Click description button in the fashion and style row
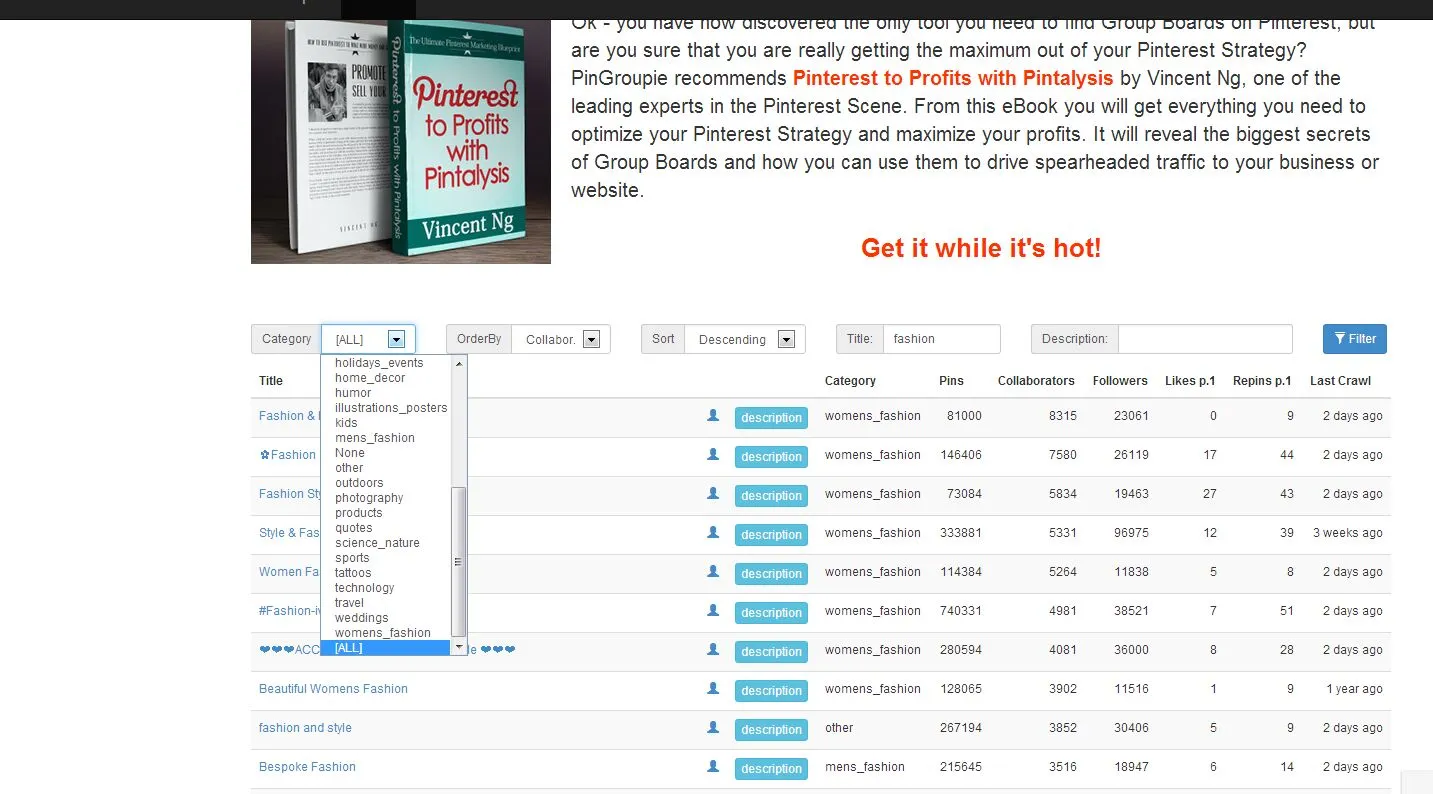 pyautogui.click(x=771, y=729)
